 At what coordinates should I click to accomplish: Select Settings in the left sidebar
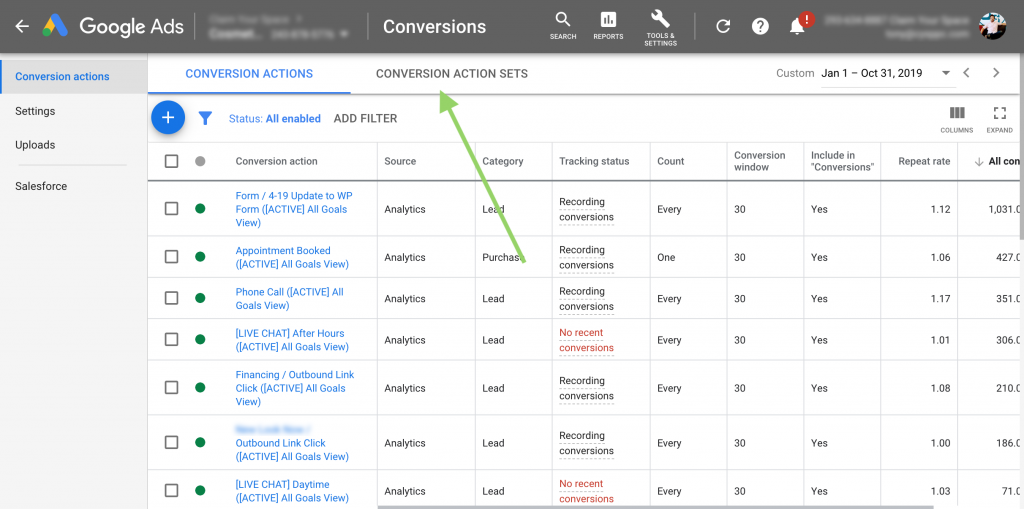pyautogui.click(x=35, y=111)
